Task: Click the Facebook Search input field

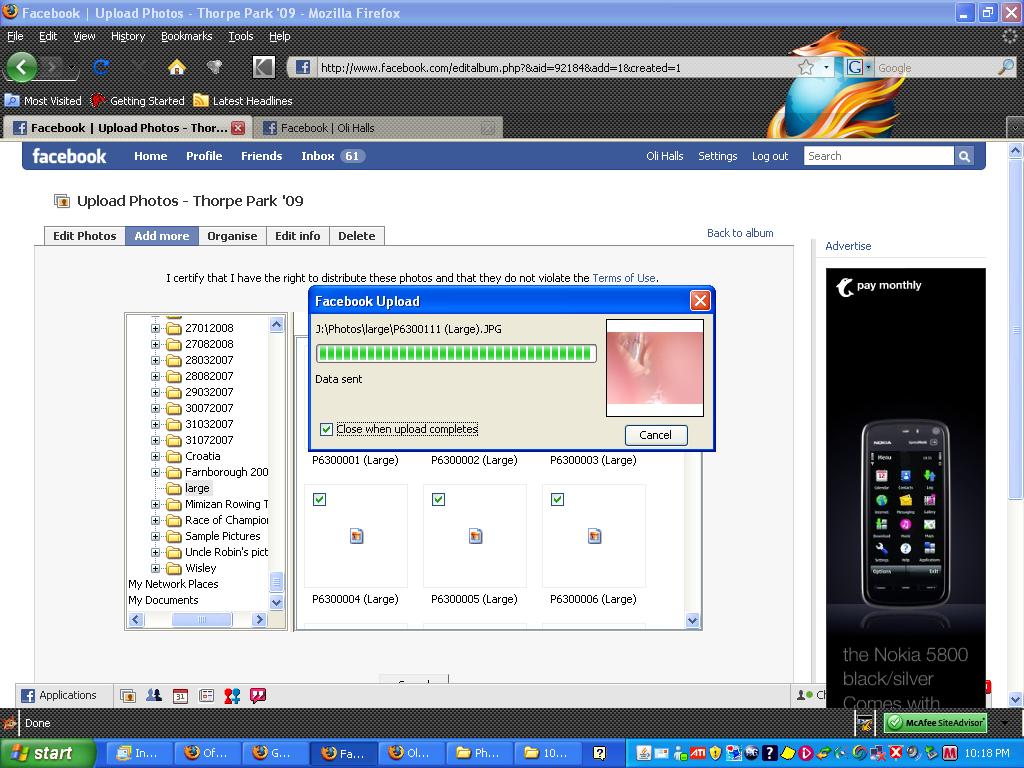Action: pos(878,156)
